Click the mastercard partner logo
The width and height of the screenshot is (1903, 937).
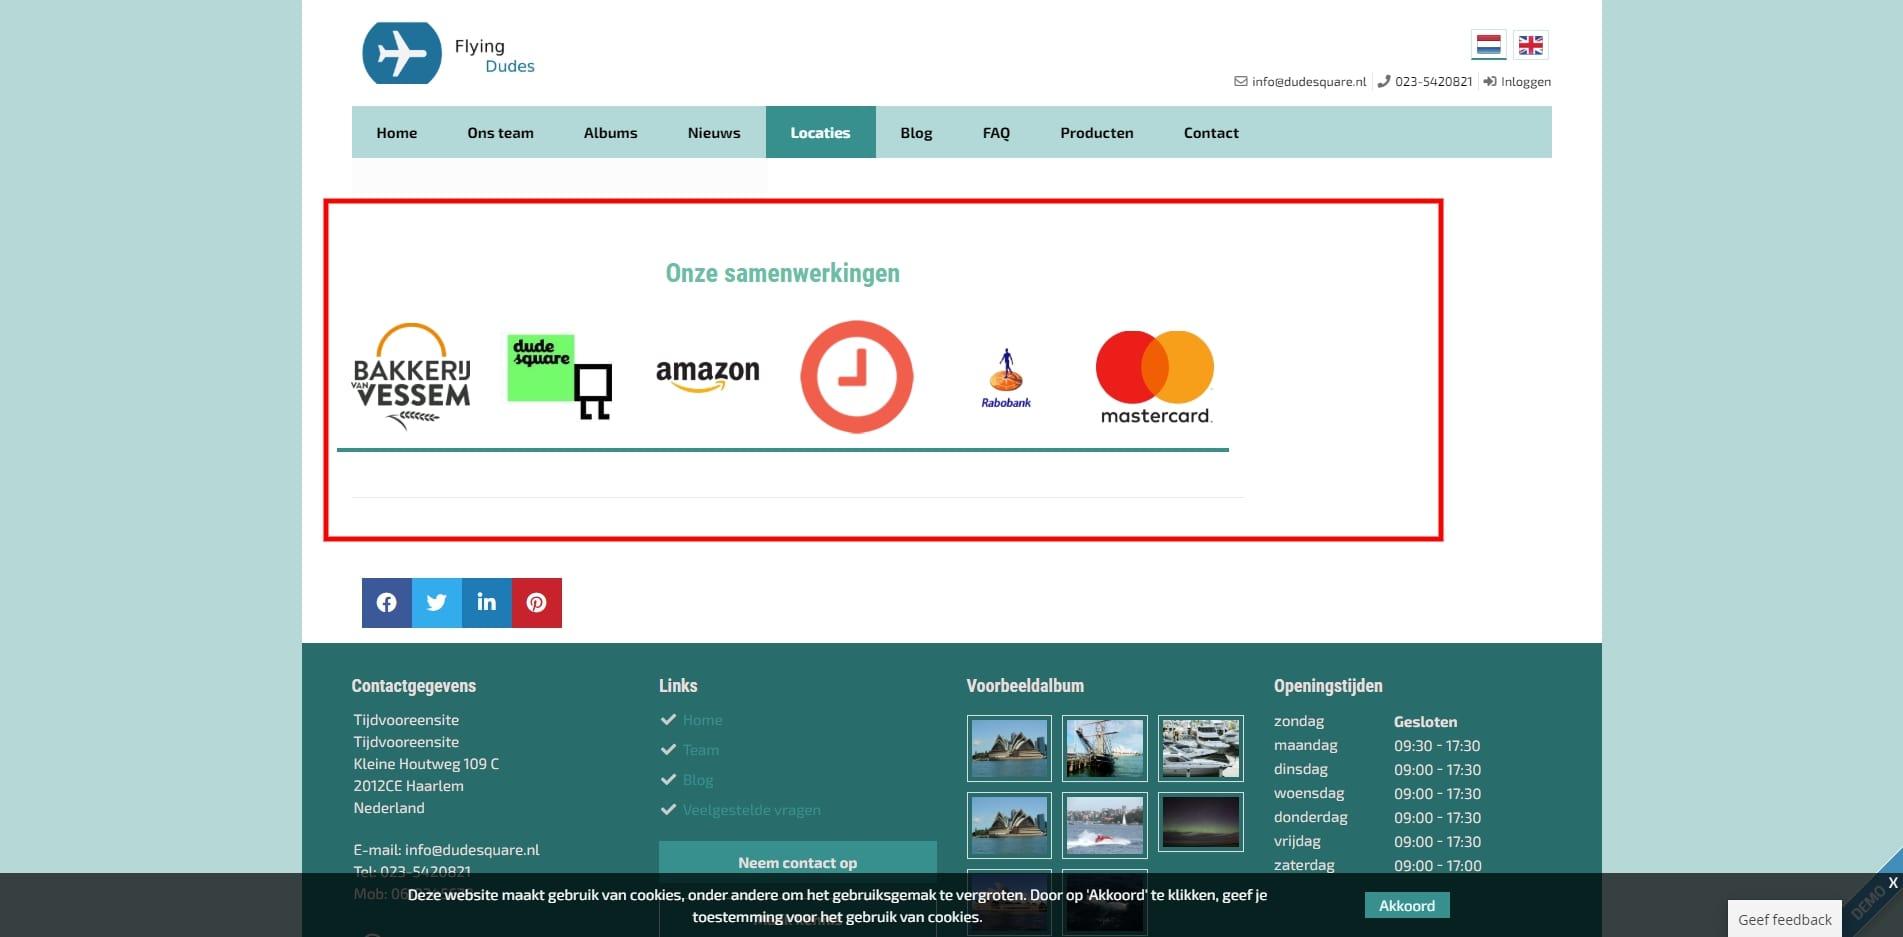(1155, 377)
